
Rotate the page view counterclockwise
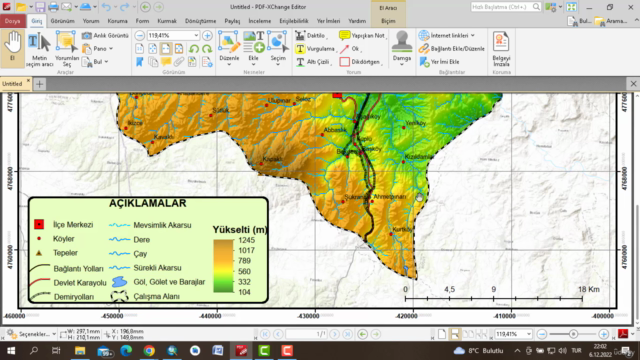click(x=194, y=49)
